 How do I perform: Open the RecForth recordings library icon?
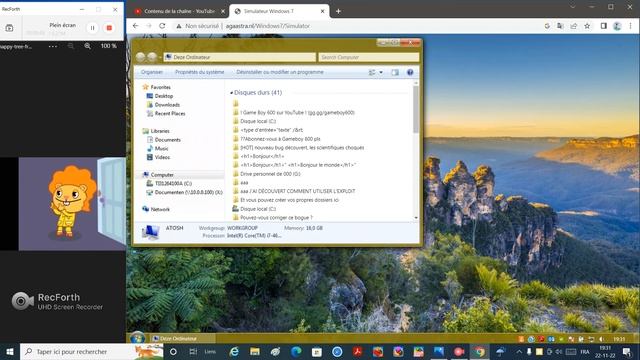pyautogui.click(x=9, y=28)
